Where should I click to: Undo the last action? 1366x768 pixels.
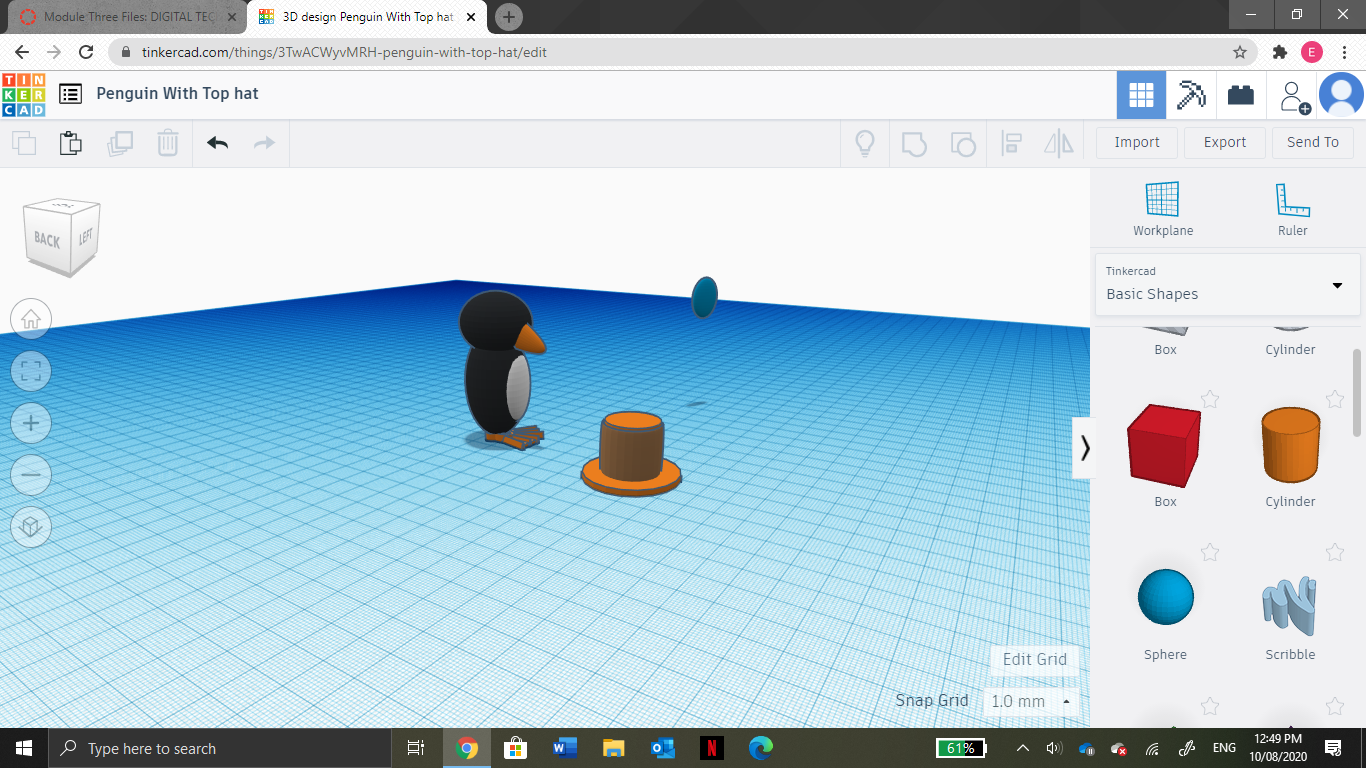tap(218, 143)
